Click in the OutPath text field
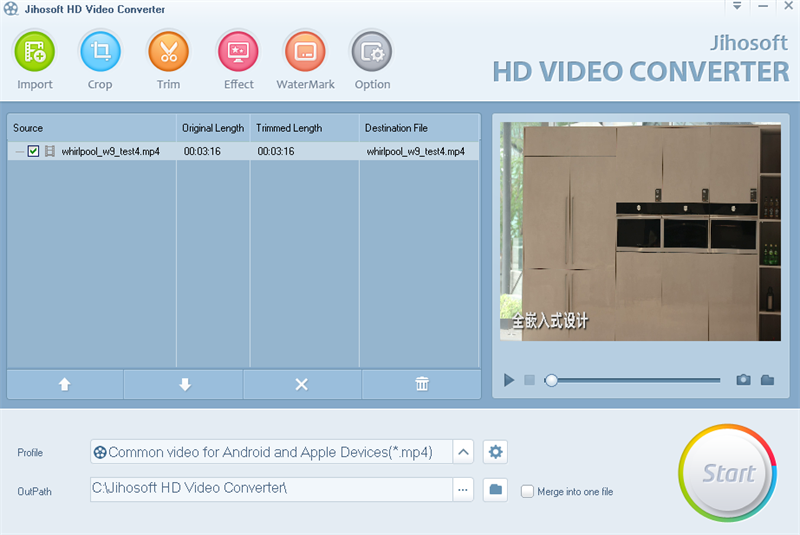 (271, 490)
